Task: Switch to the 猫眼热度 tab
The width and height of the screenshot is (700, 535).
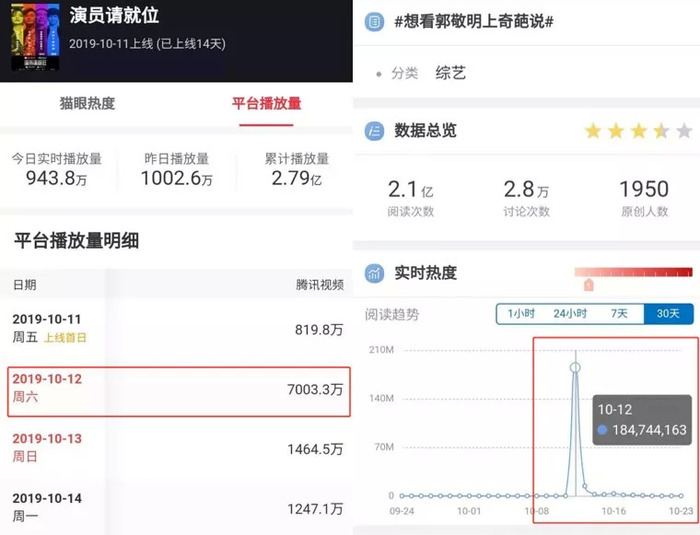Action: click(88, 104)
